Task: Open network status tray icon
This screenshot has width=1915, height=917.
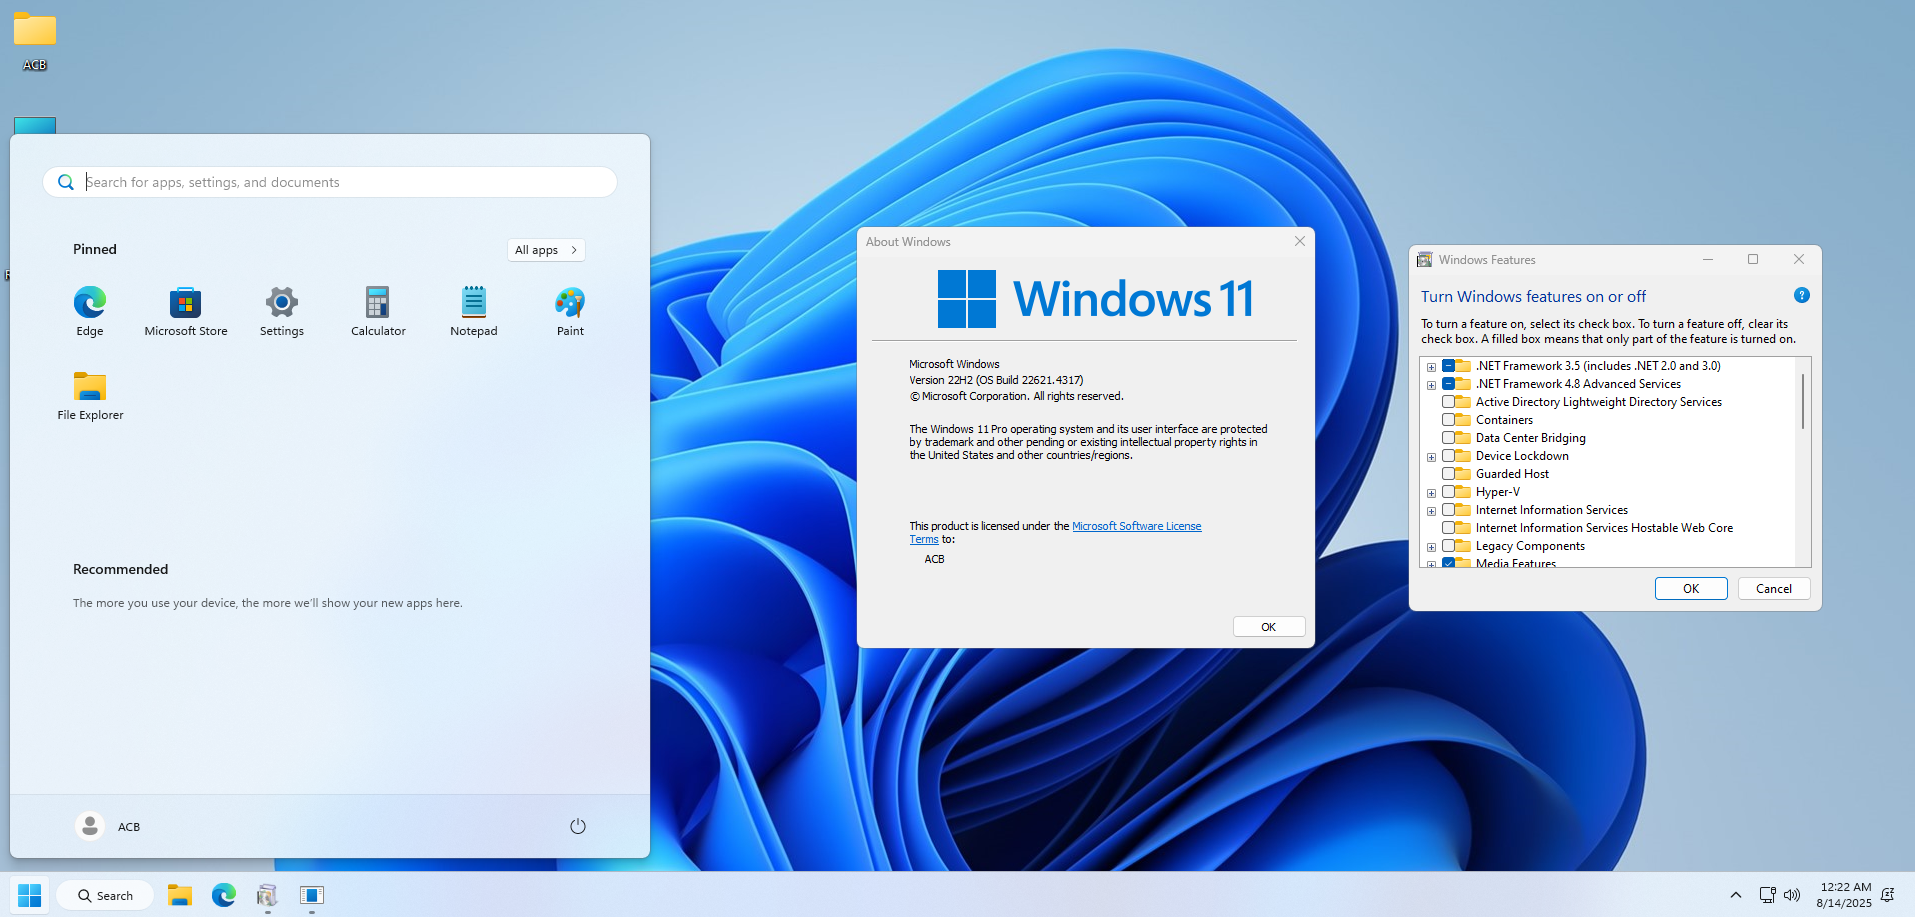Action: pos(1768,895)
